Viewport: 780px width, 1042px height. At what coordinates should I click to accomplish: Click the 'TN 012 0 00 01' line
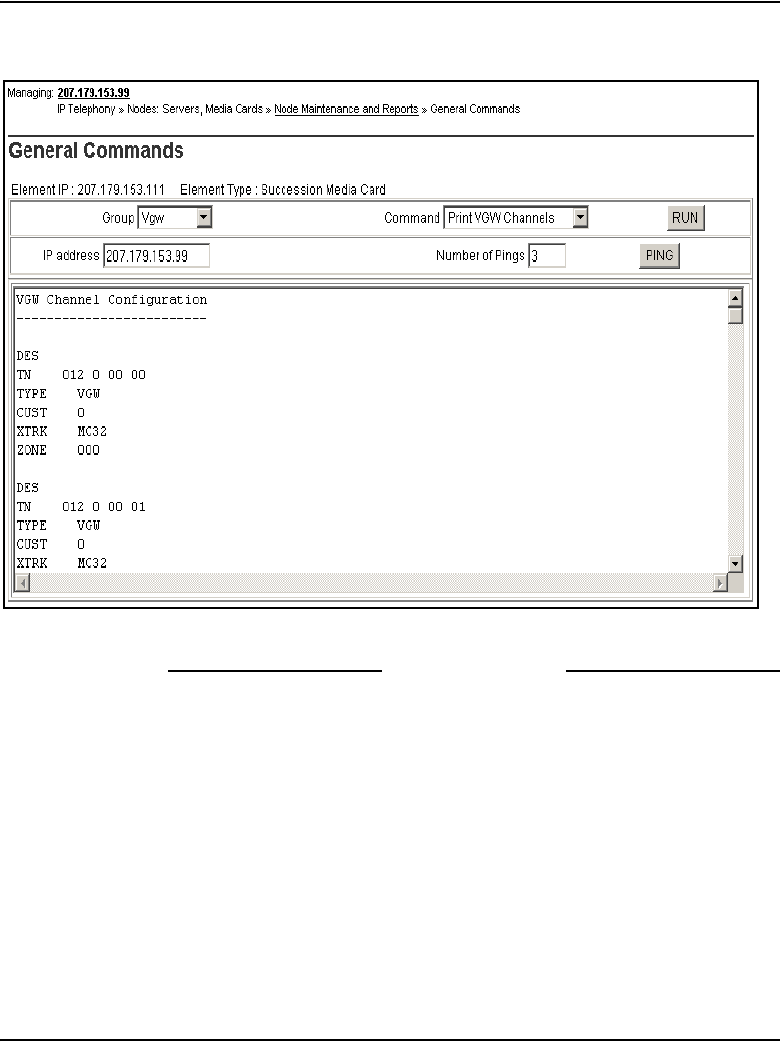[81, 507]
